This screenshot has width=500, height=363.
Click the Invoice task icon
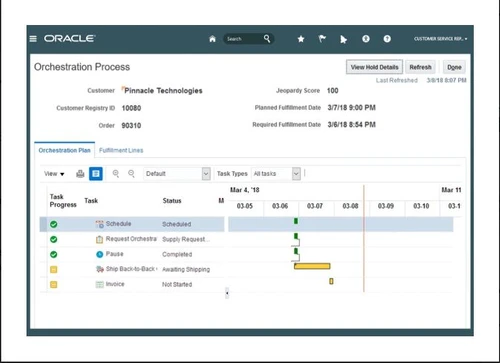[100, 284]
